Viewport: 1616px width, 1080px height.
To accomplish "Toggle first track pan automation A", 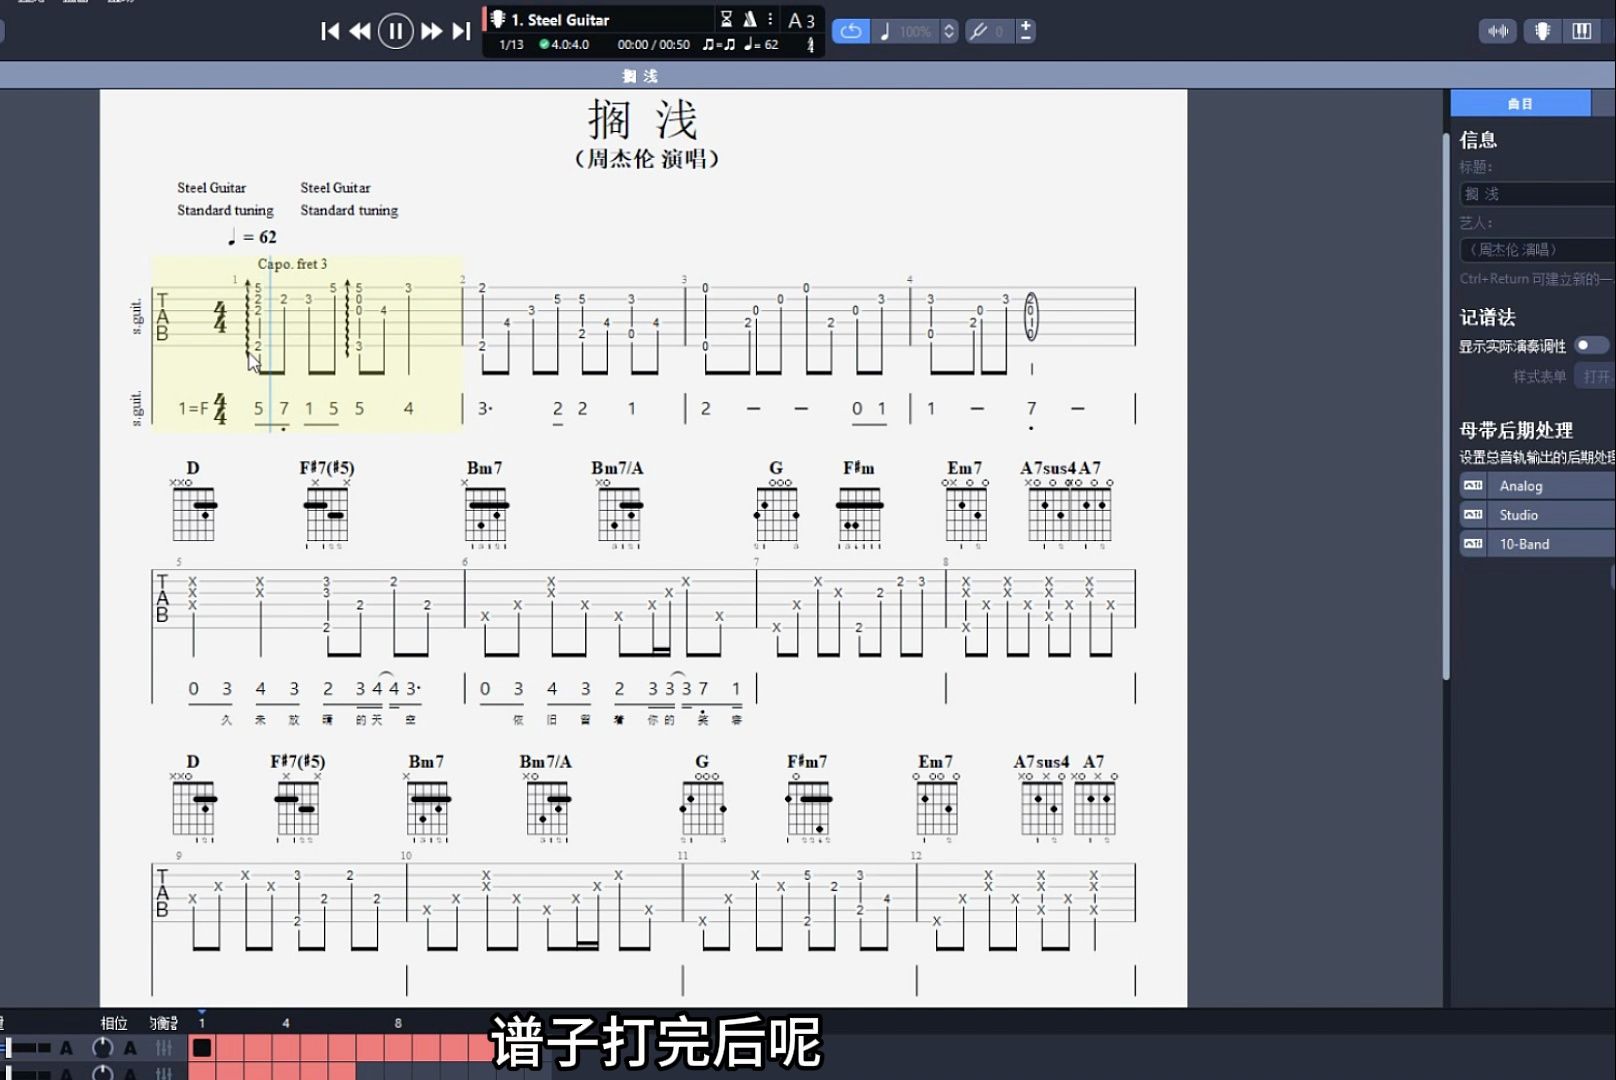I will (130, 1048).
